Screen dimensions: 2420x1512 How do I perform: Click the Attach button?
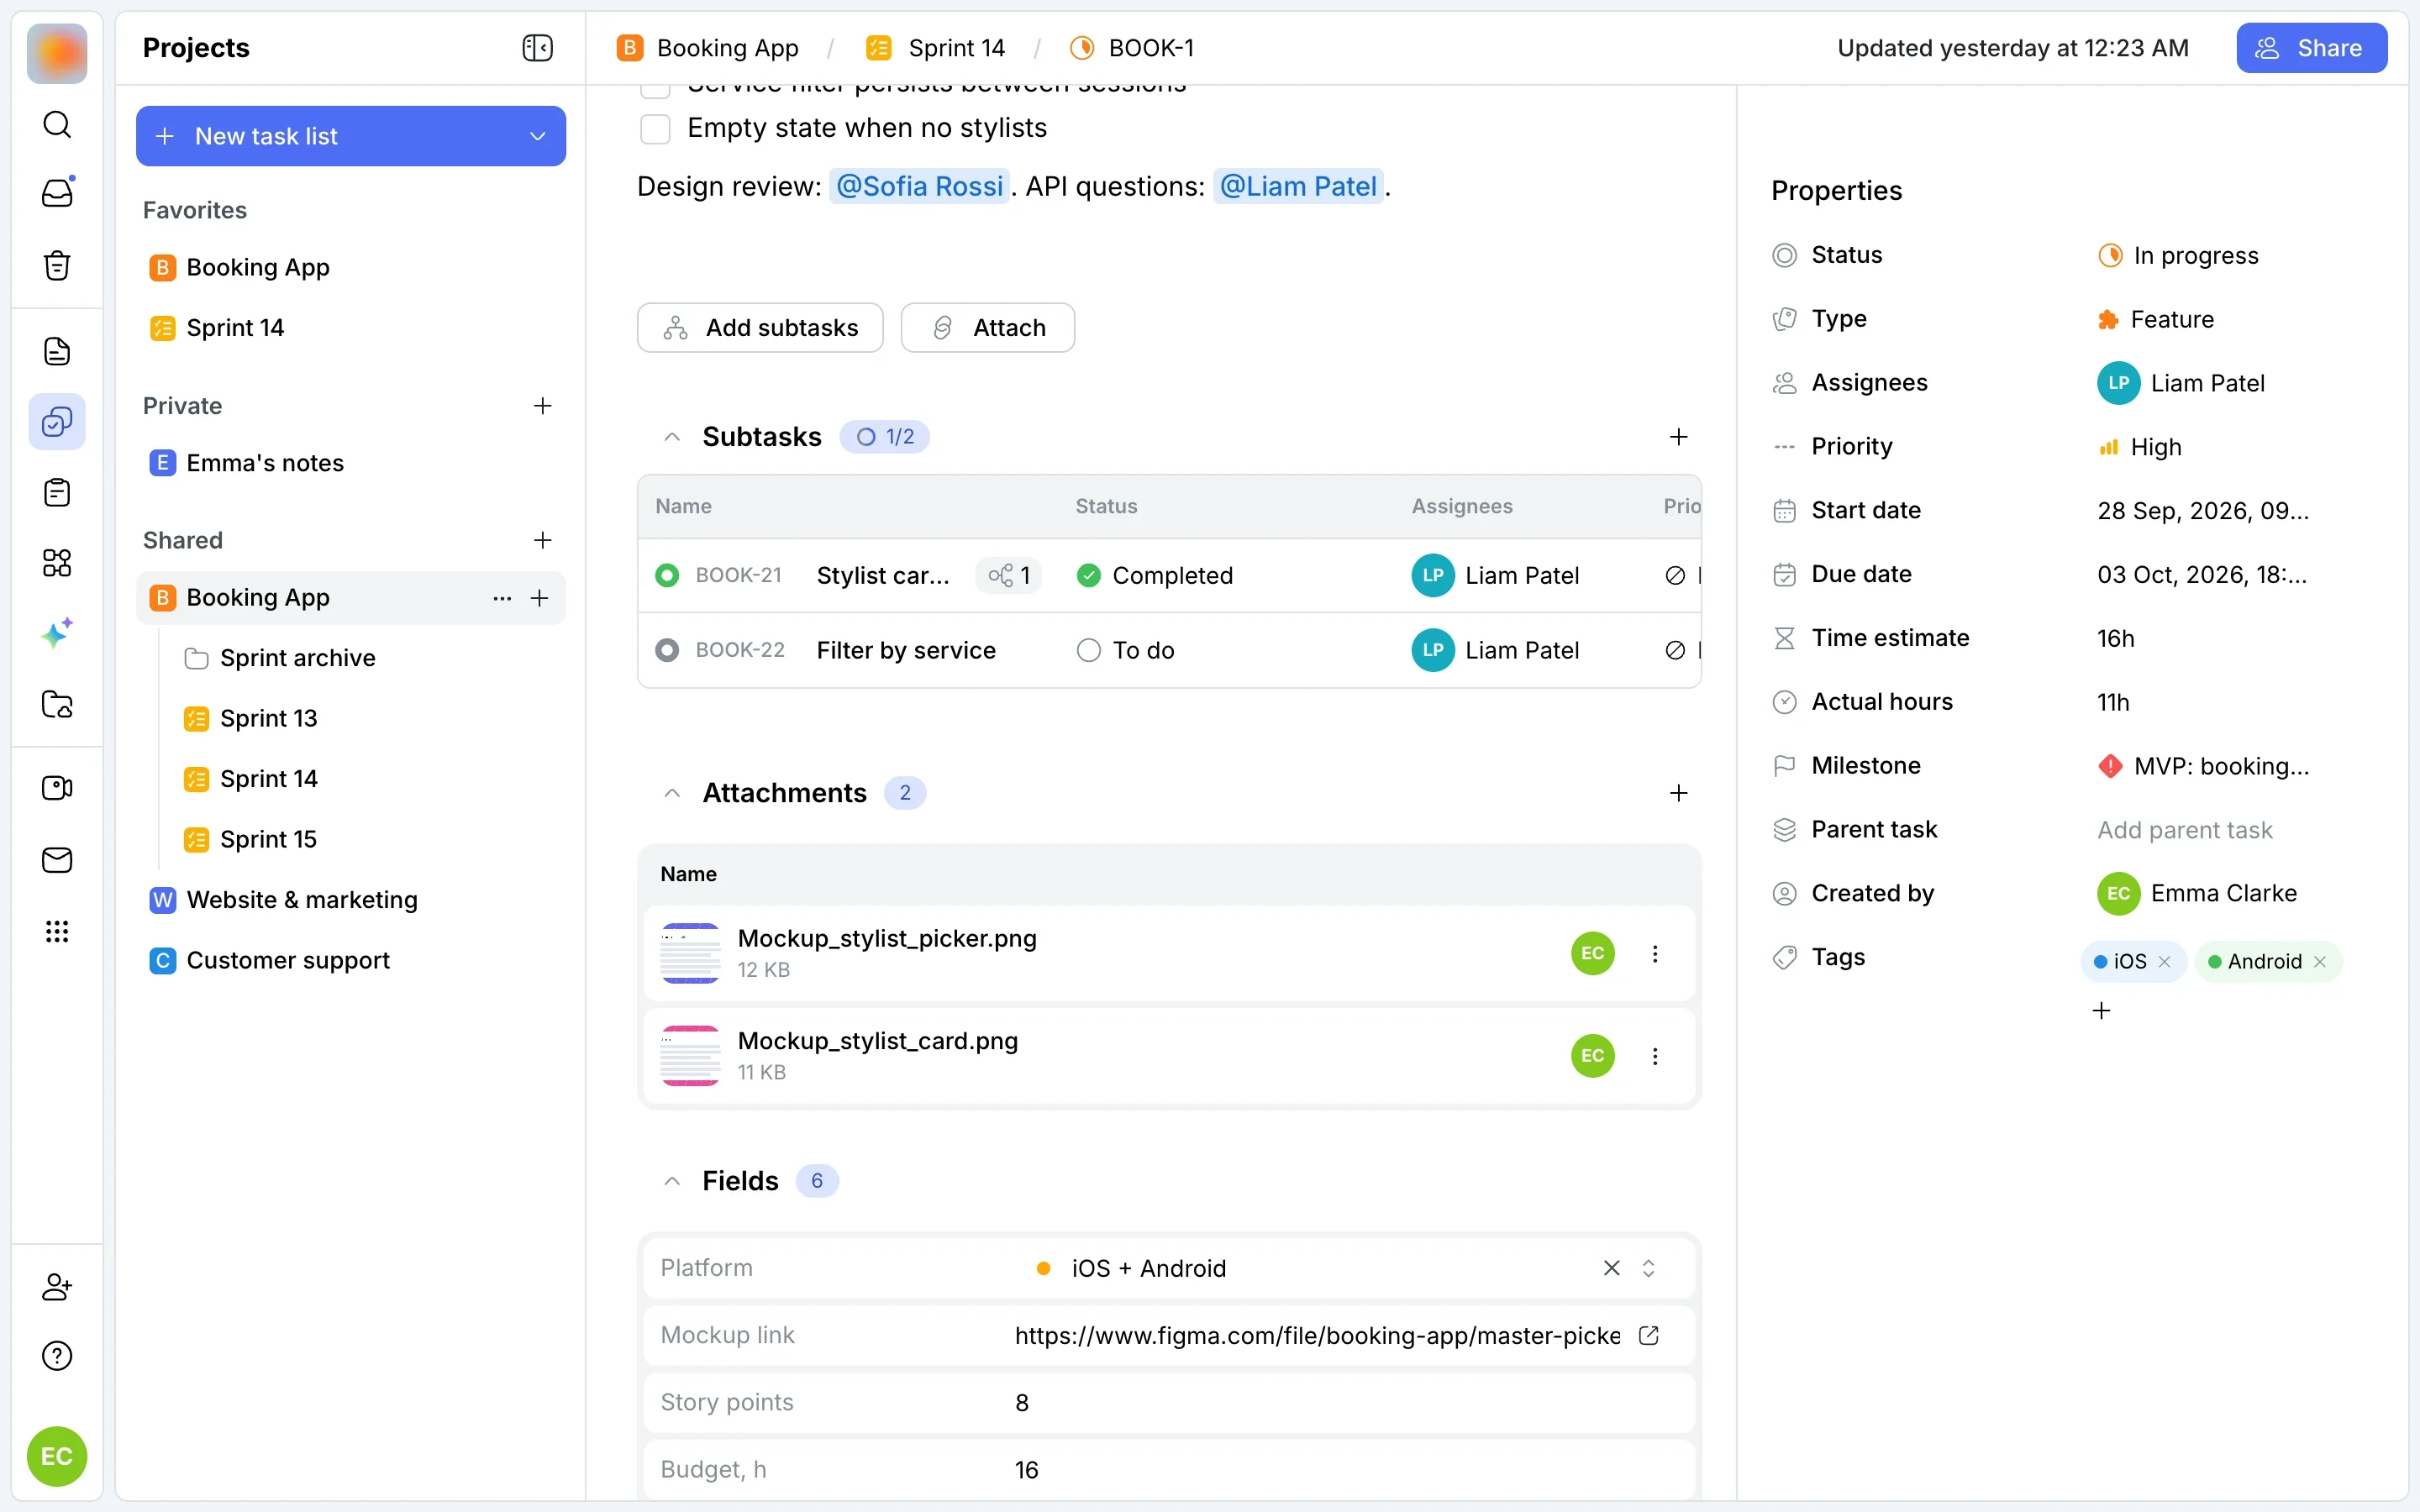[x=988, y=328]
